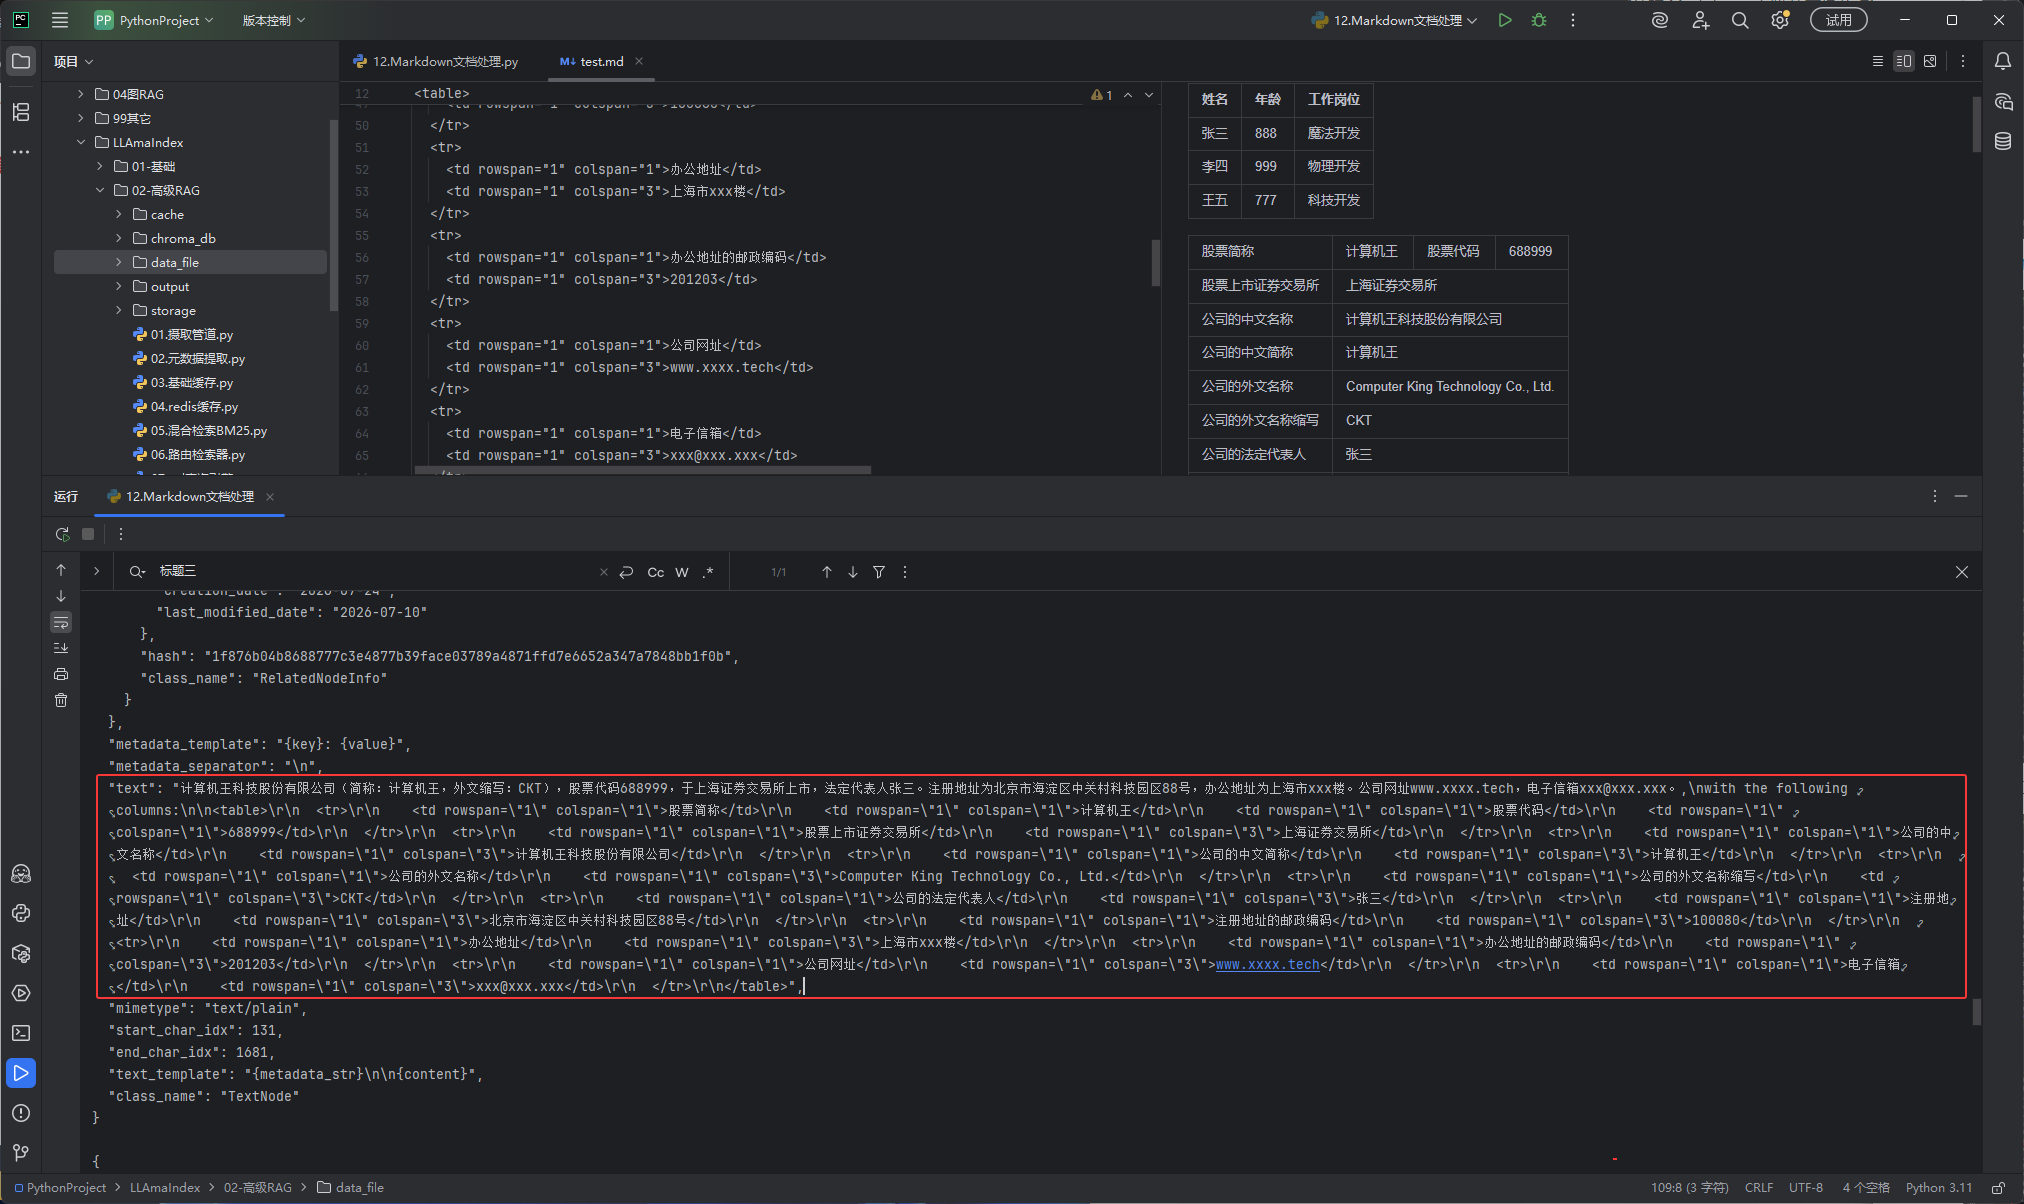Open the Database tool window

tap(2003, 141)
